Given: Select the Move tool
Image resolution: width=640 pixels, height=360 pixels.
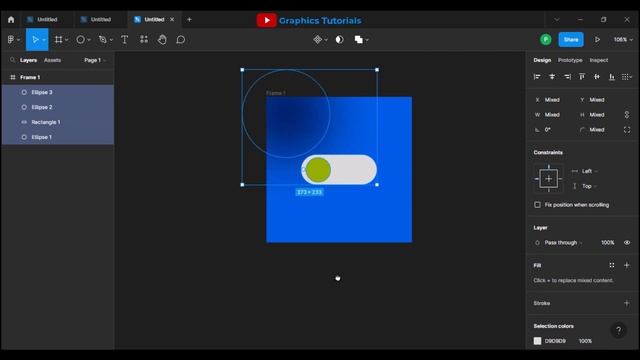Looking at the screenshot, I should [35, 40].
